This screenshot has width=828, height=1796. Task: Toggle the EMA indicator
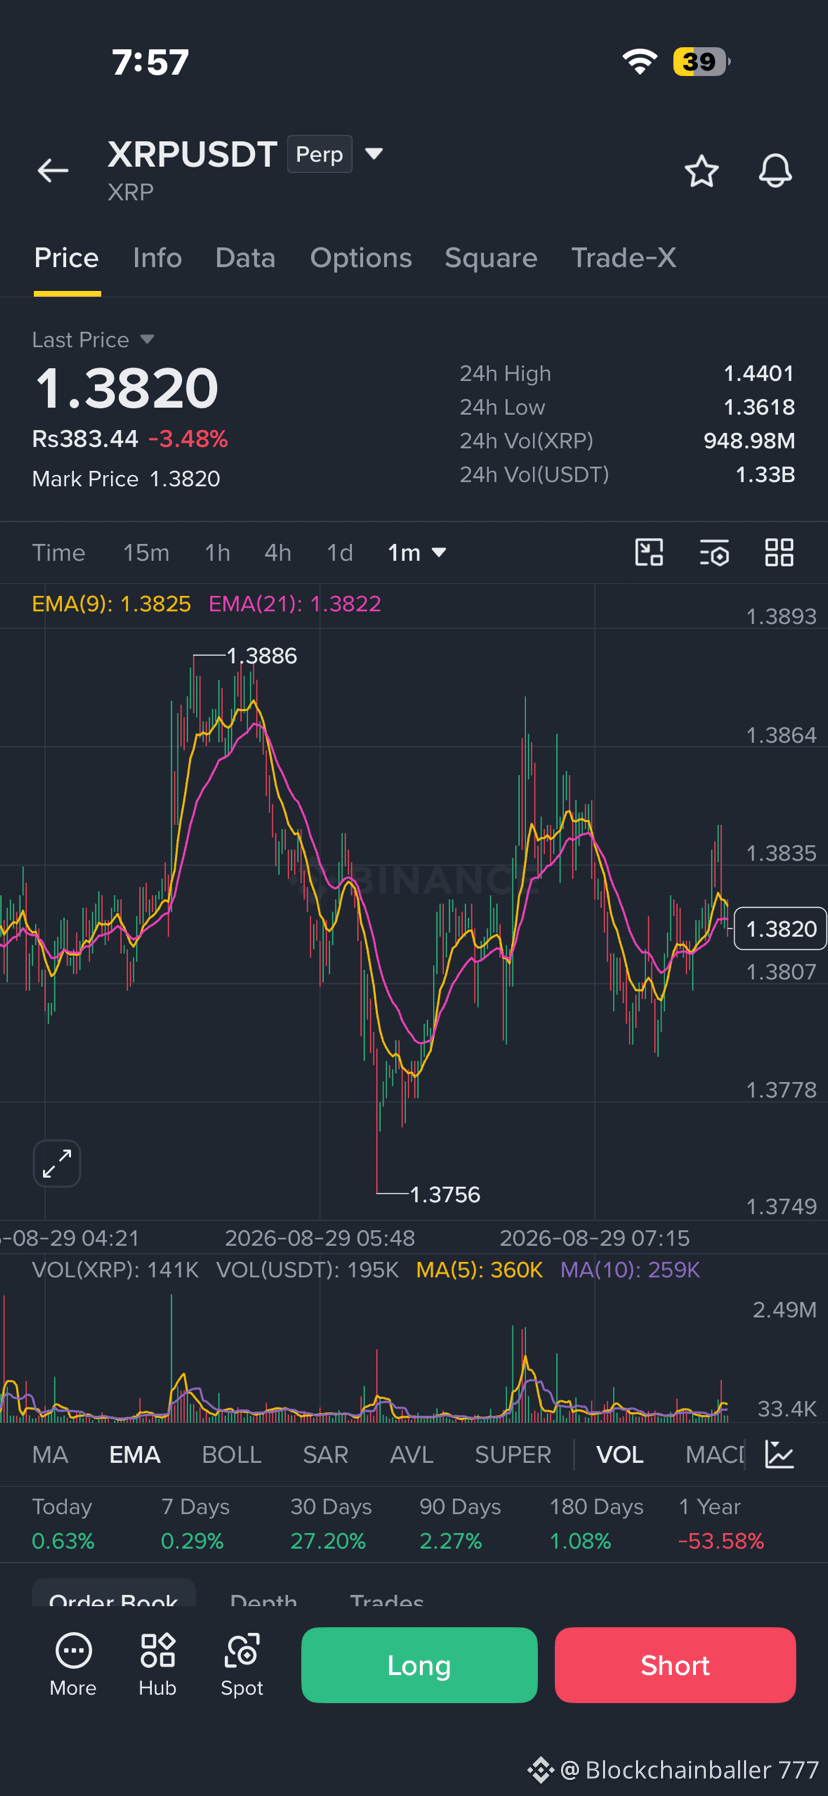coord(134,1454)
